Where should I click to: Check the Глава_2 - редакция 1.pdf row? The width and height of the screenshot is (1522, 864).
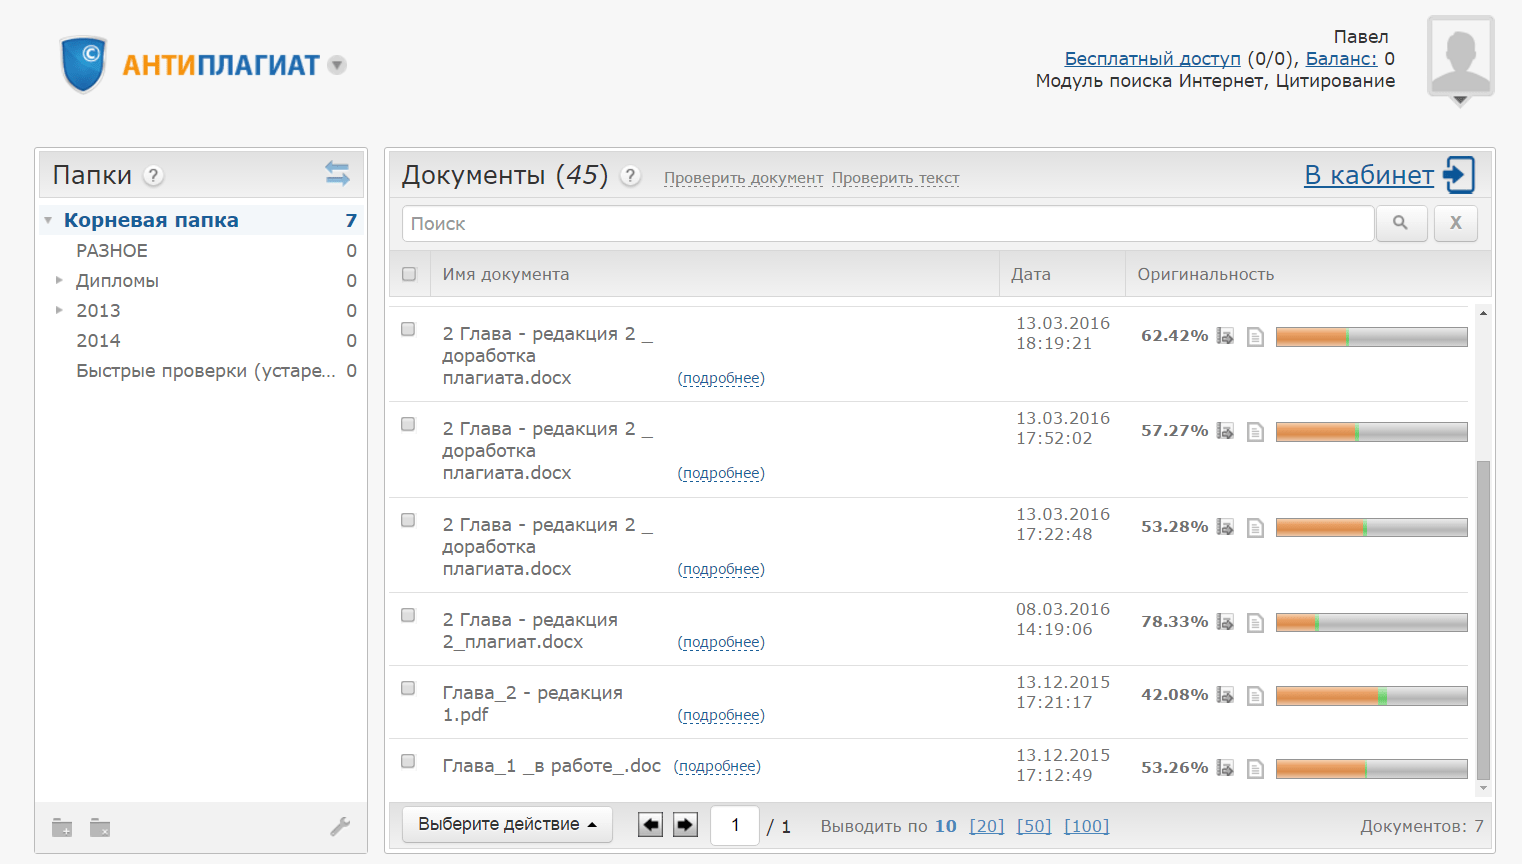click(408, 688)
